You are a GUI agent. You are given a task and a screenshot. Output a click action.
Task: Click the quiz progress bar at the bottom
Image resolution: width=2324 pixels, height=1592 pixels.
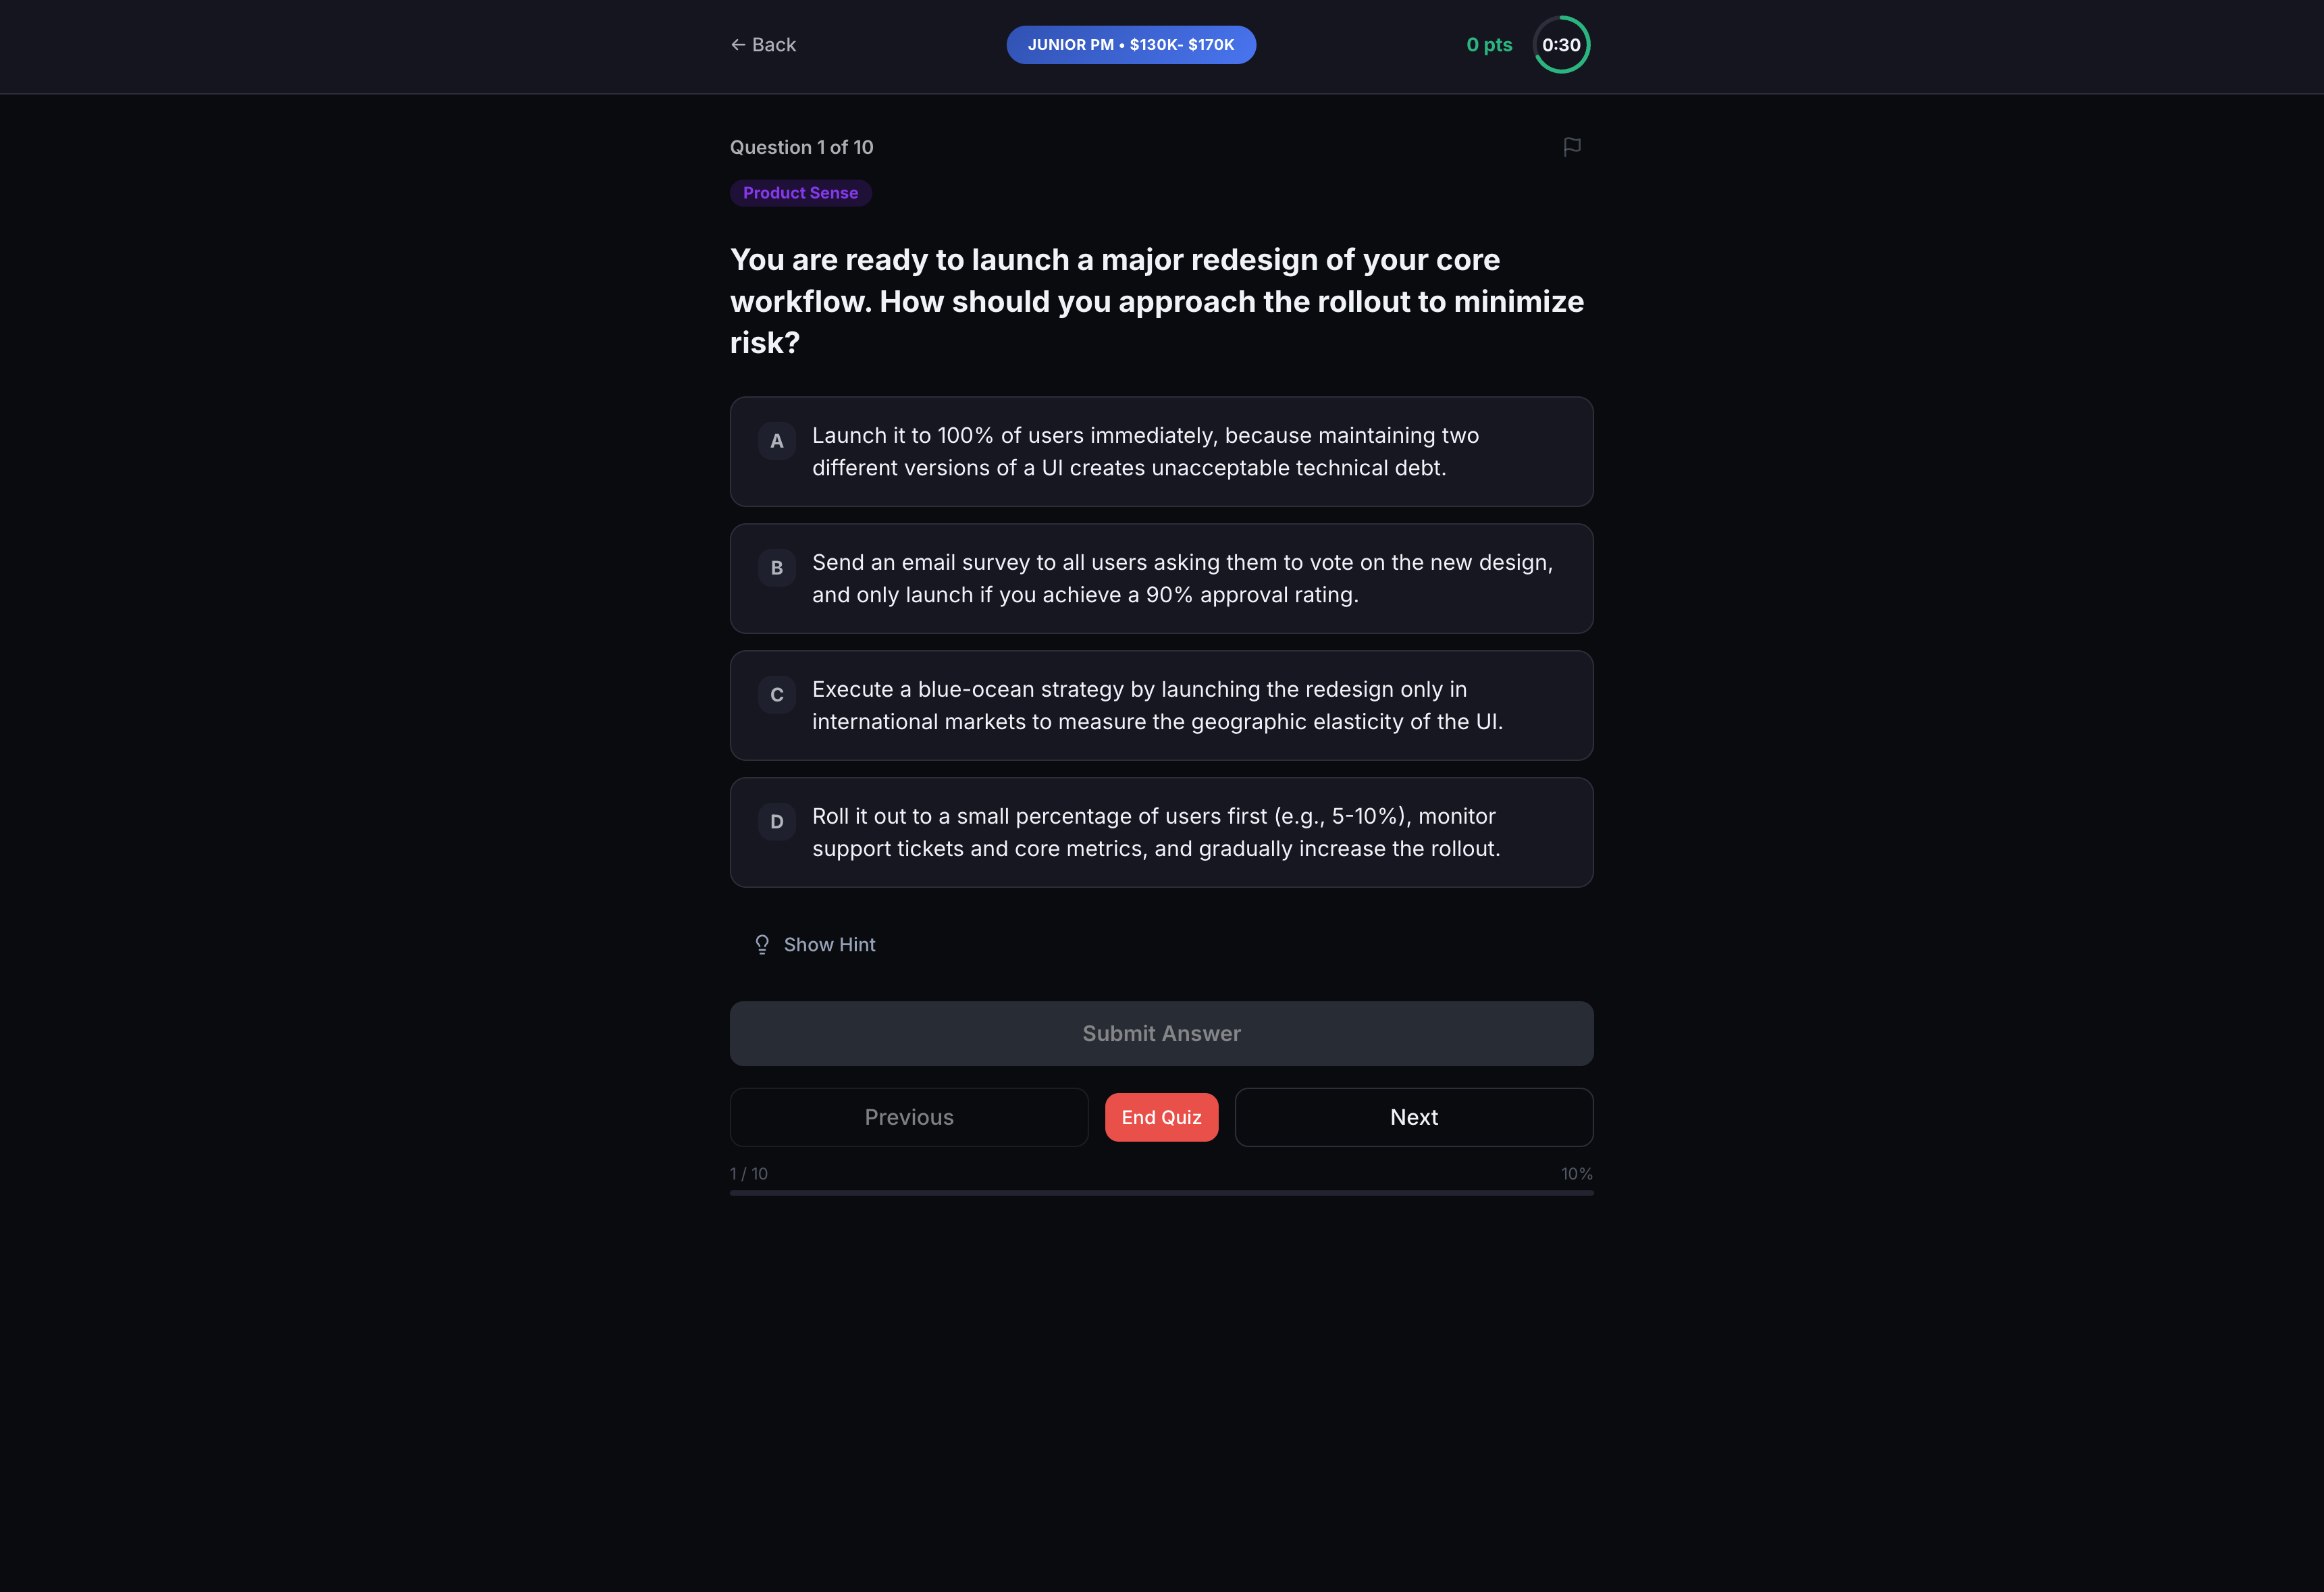point(1160,1192)
